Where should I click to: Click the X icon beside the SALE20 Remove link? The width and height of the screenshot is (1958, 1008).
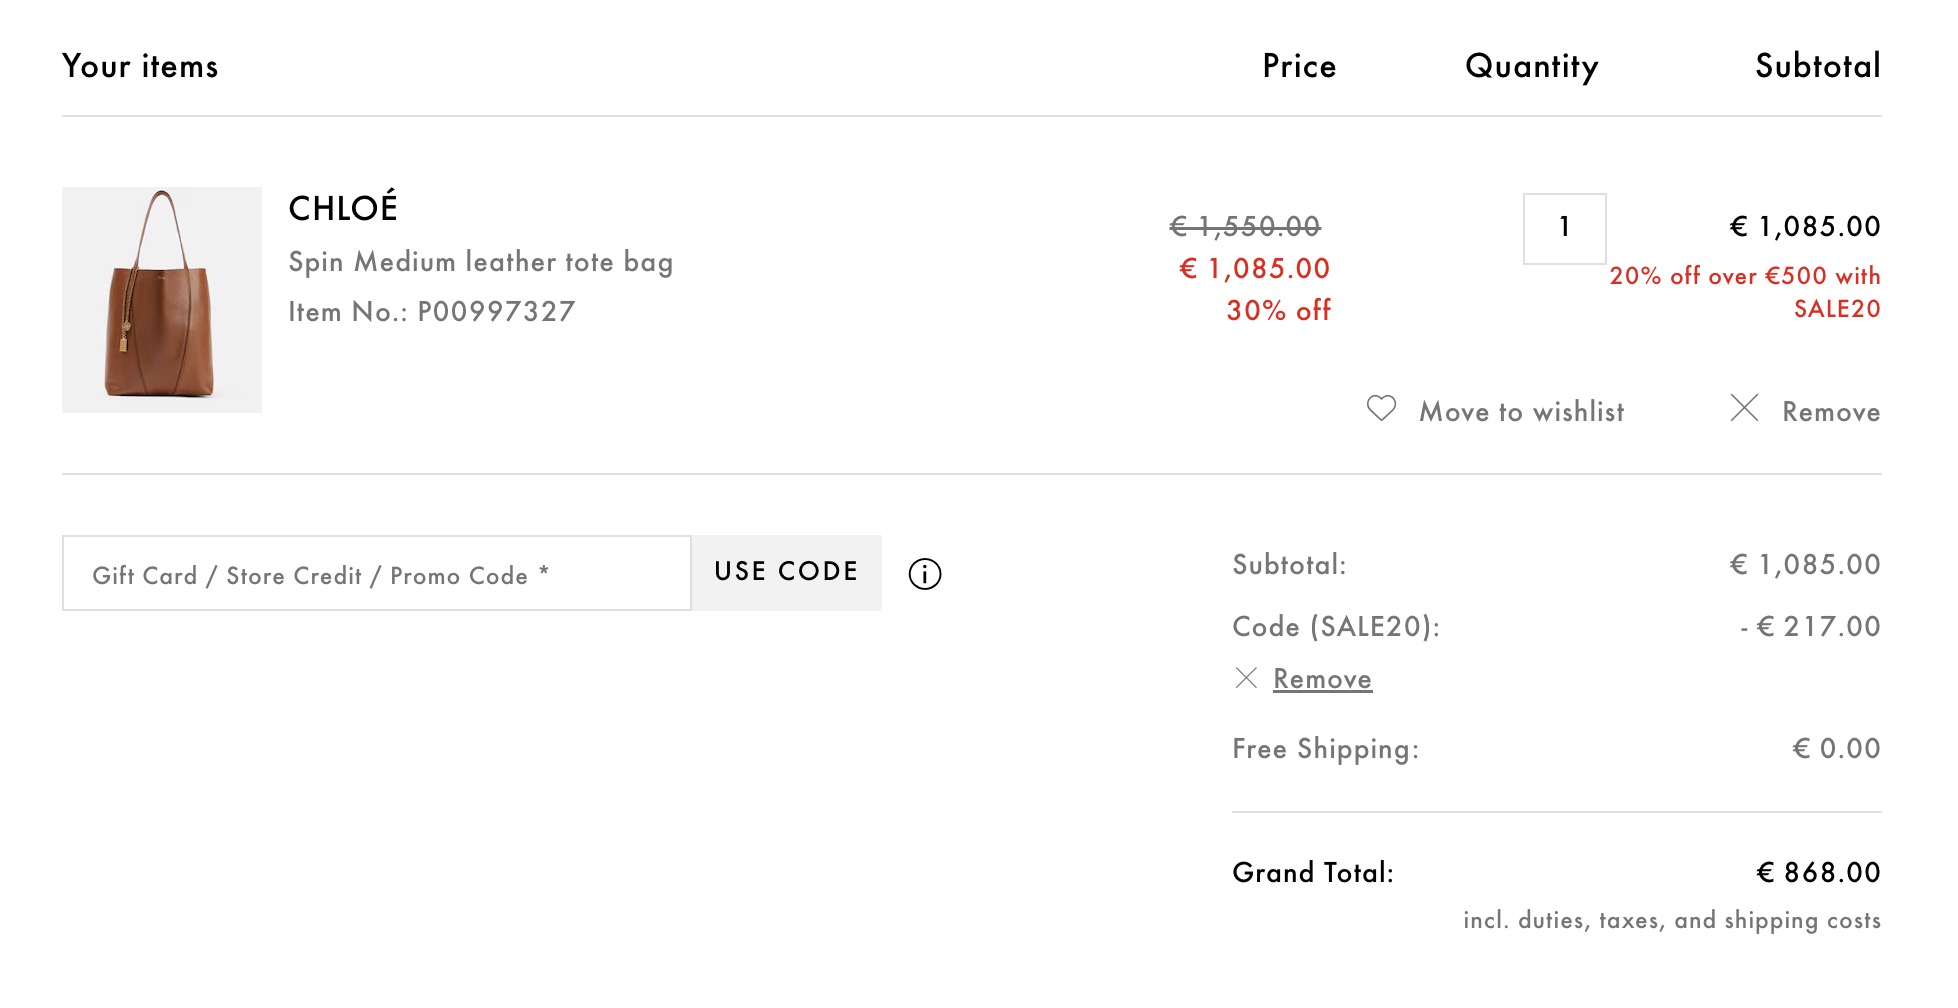1246,678
